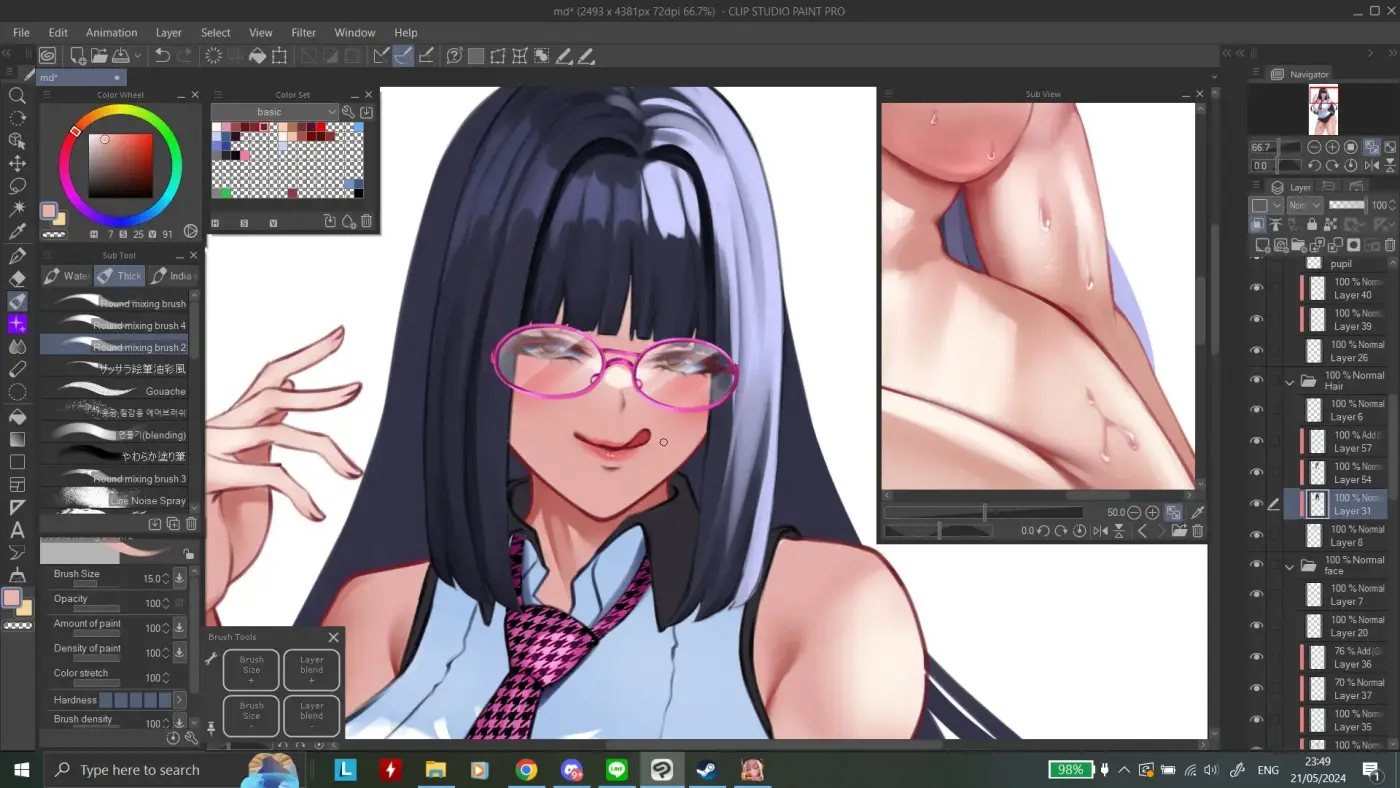Collapse the Hair layer folder

pyautogui.click(x=1290, y=381)
